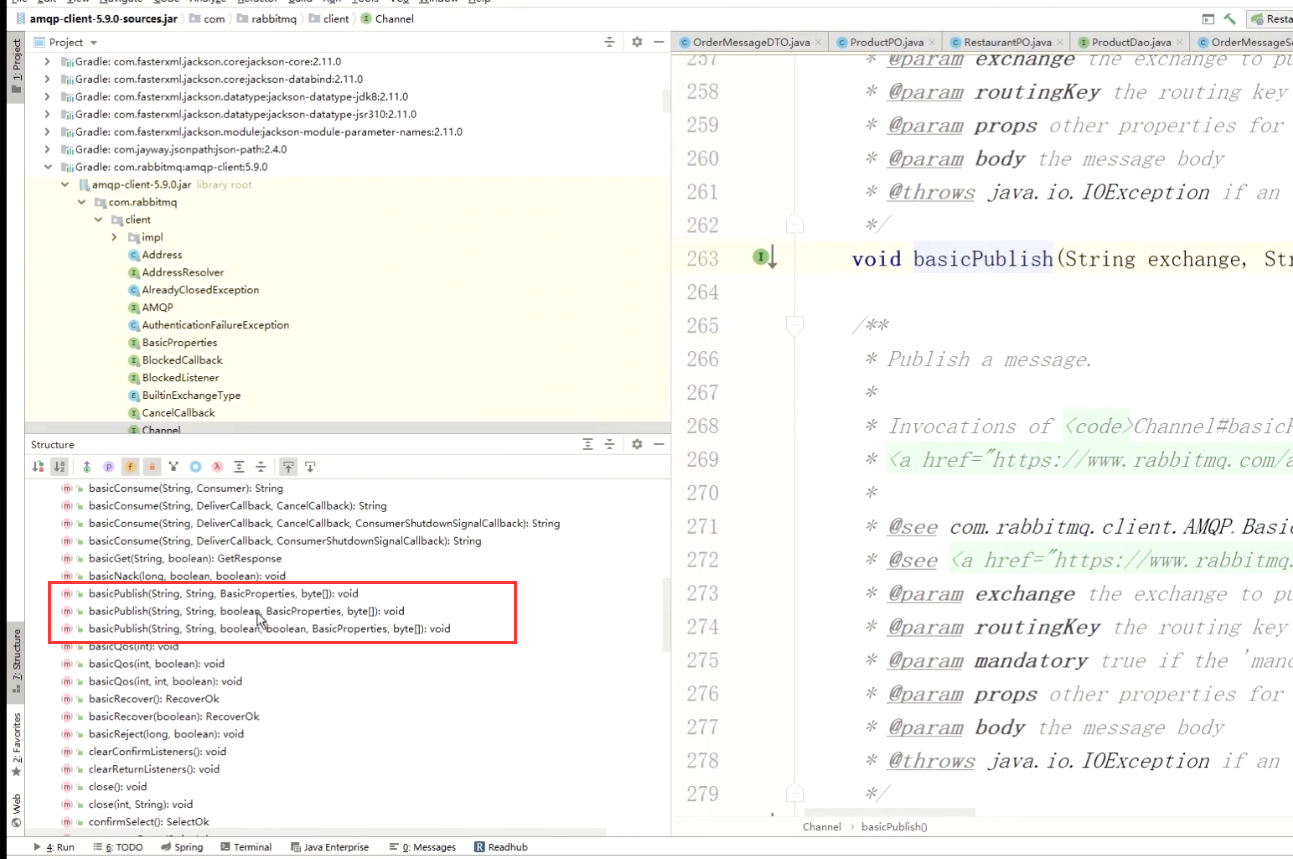Open the run configuration dropdown at top right
This screenshot has width=1293, height=859.
click(1269, 18)
